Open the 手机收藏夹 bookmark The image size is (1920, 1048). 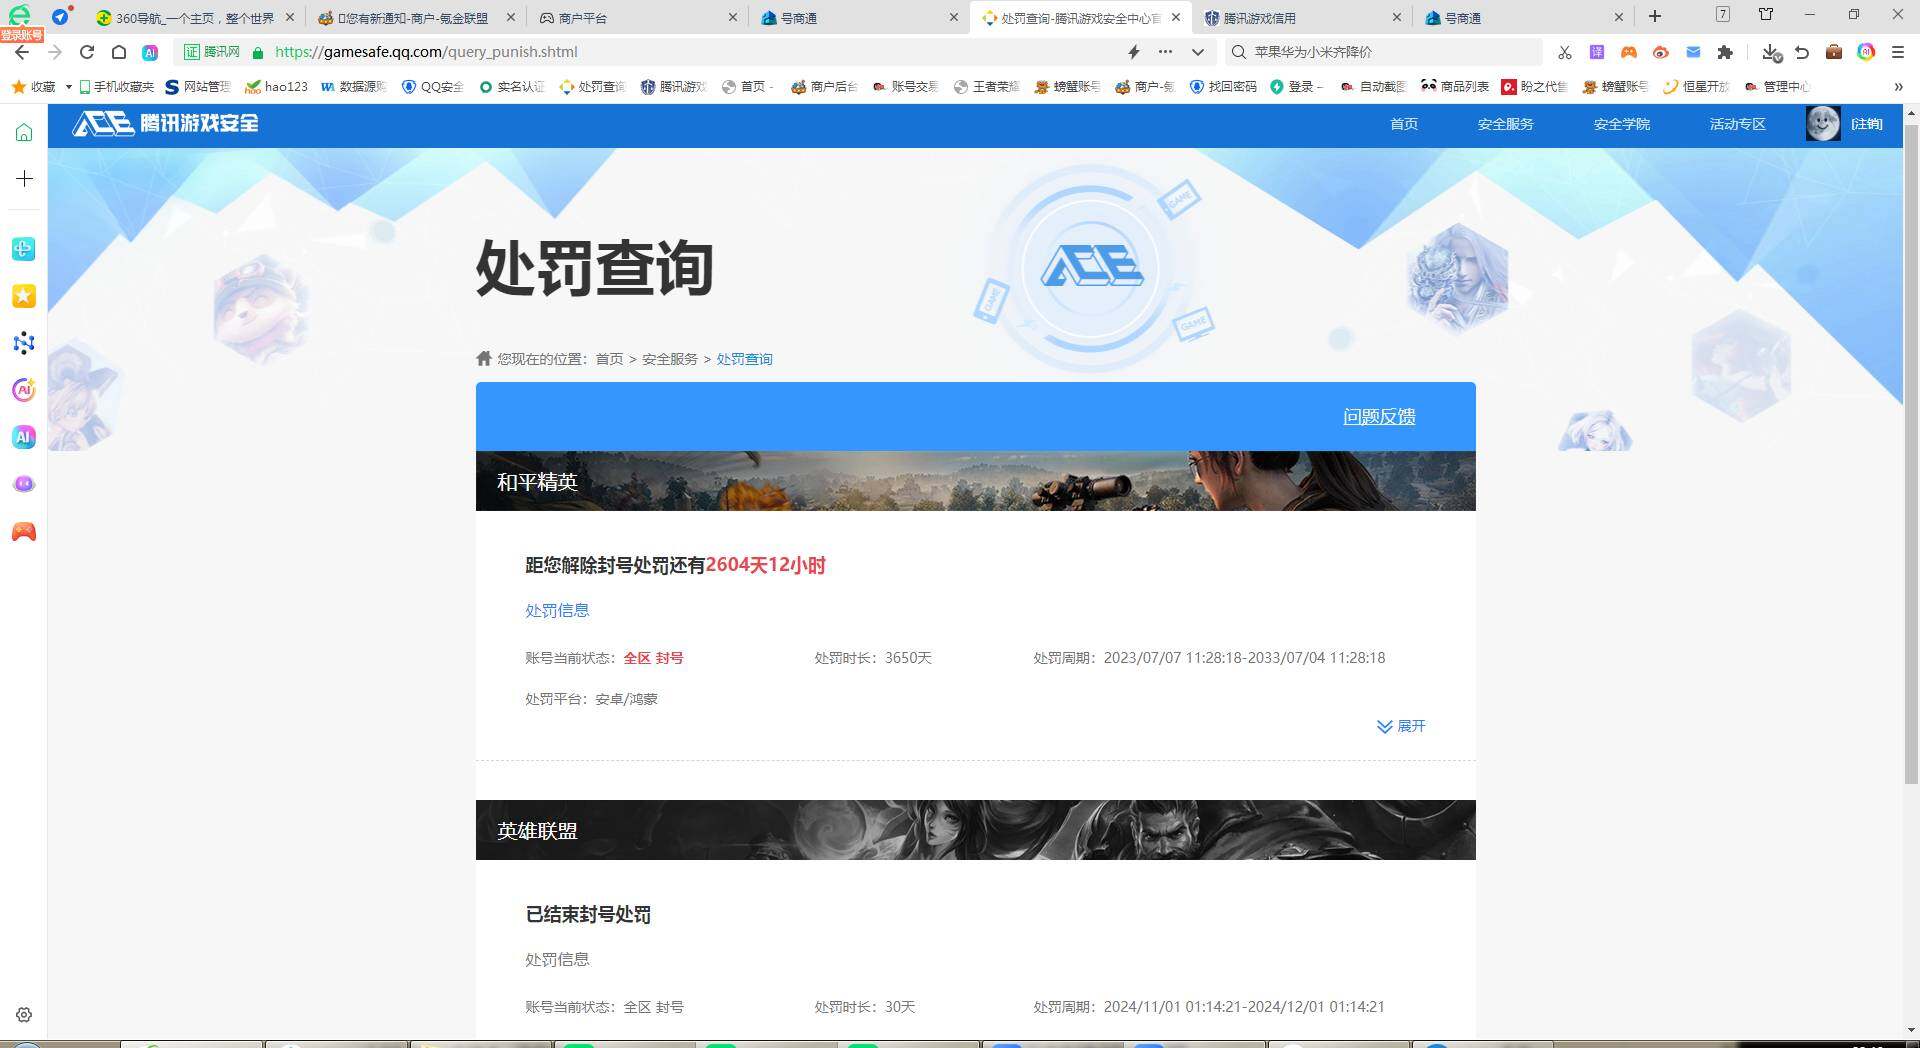[x=116, y=87]
